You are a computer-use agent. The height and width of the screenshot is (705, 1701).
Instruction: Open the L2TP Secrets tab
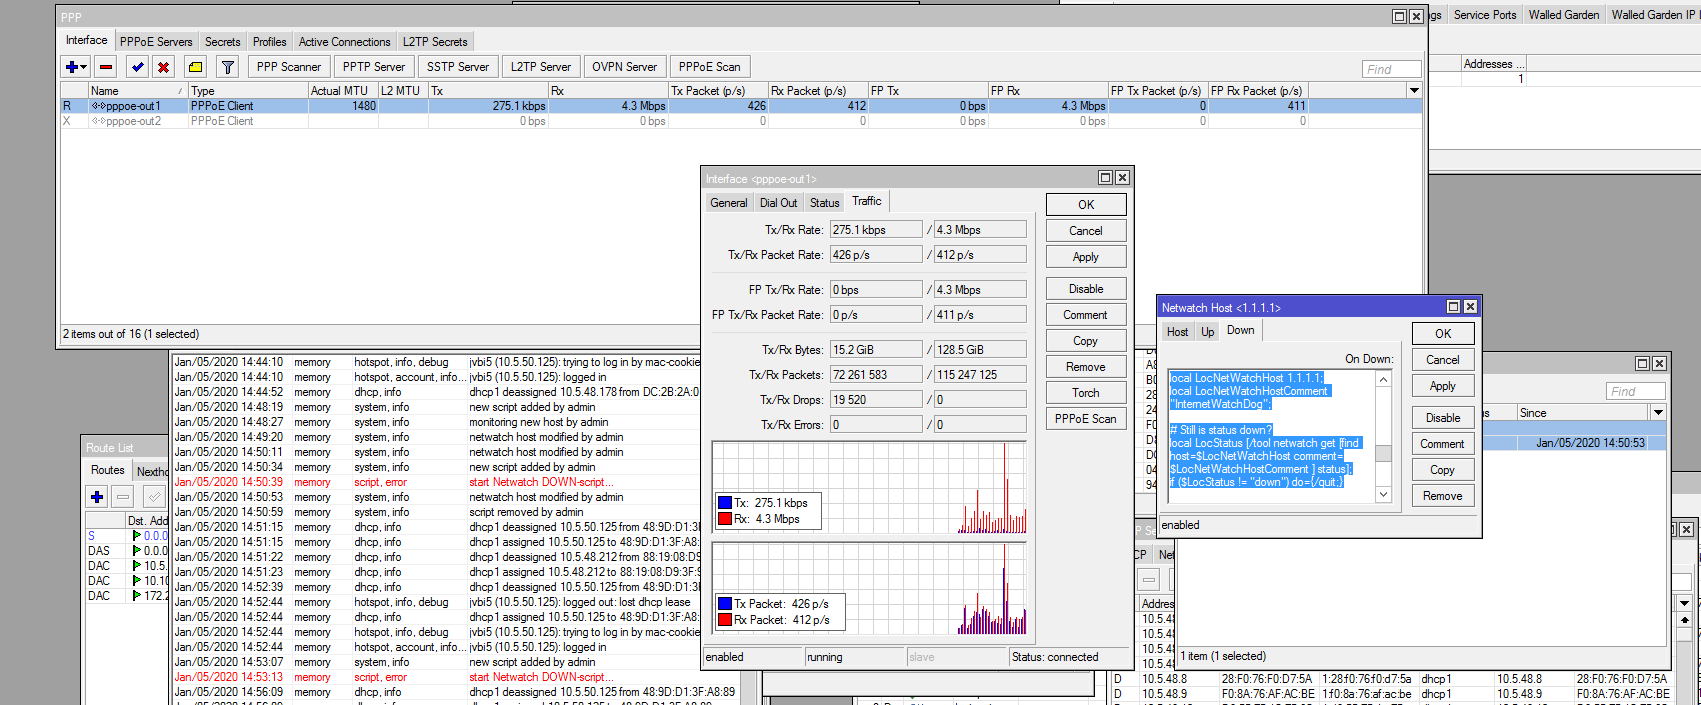coord(435,42)
